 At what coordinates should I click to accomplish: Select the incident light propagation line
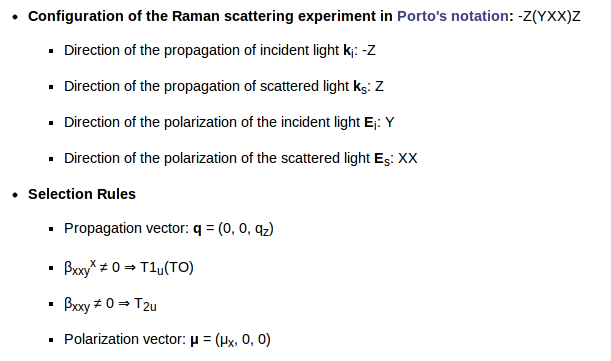pos(220,51)
